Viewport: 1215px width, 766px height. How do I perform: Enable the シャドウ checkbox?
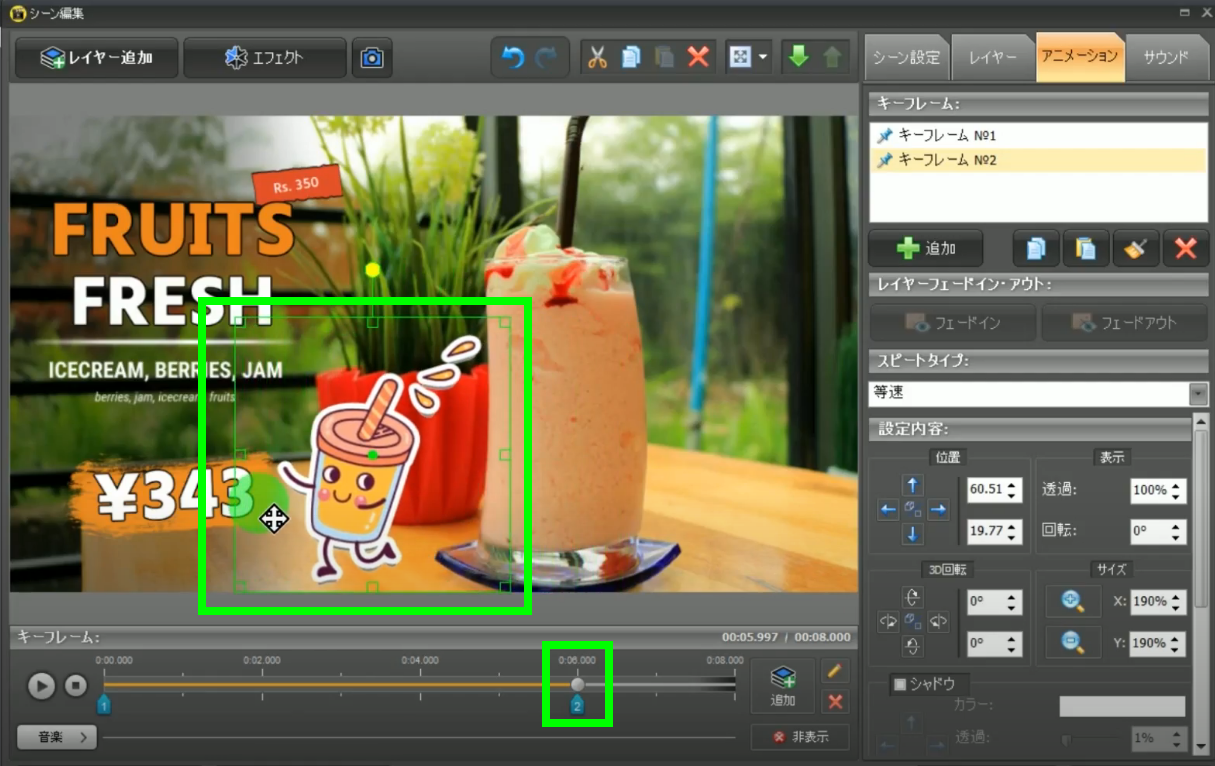899,684
